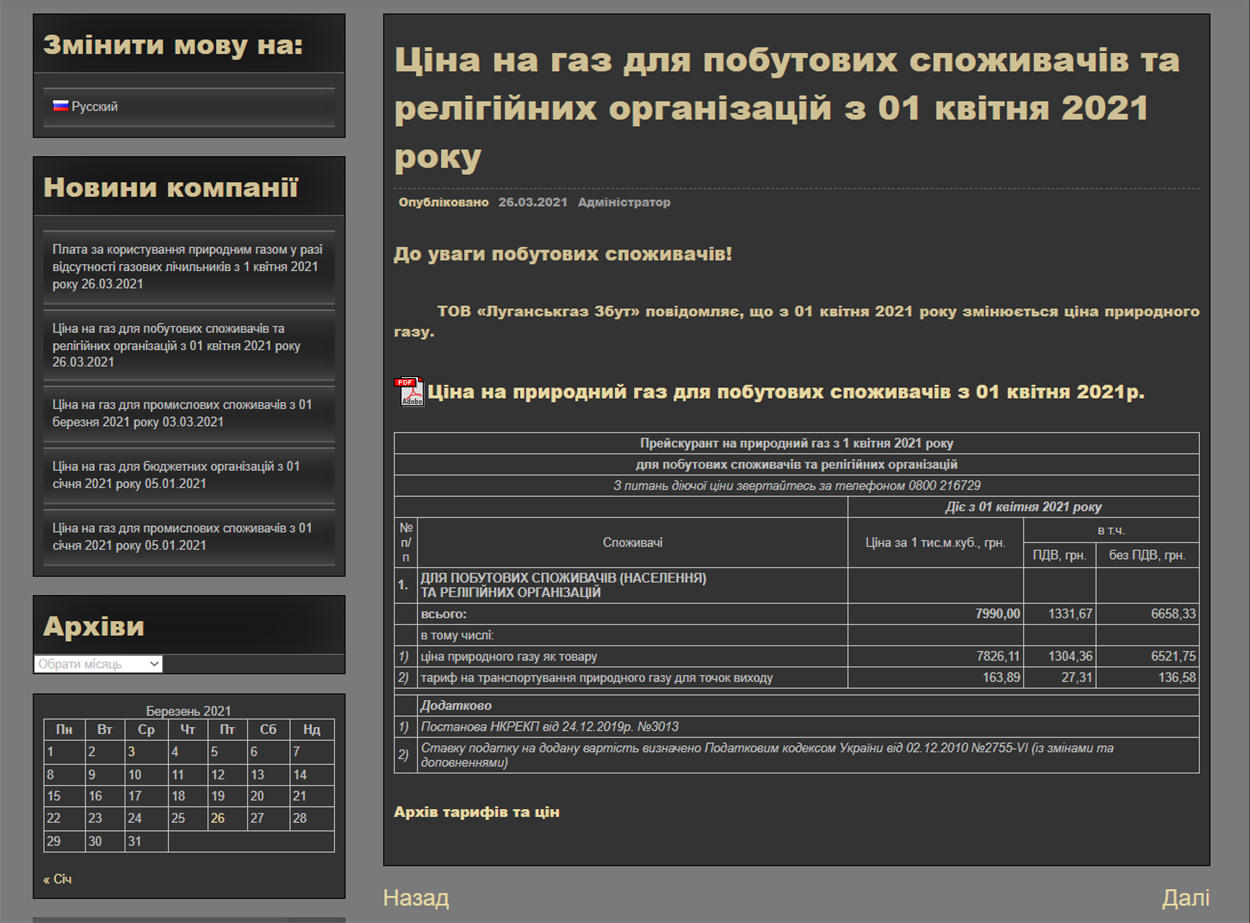Screen dimensions: 1250x923
Task: Click the Russian flag icon
Action: pos(60,106)
